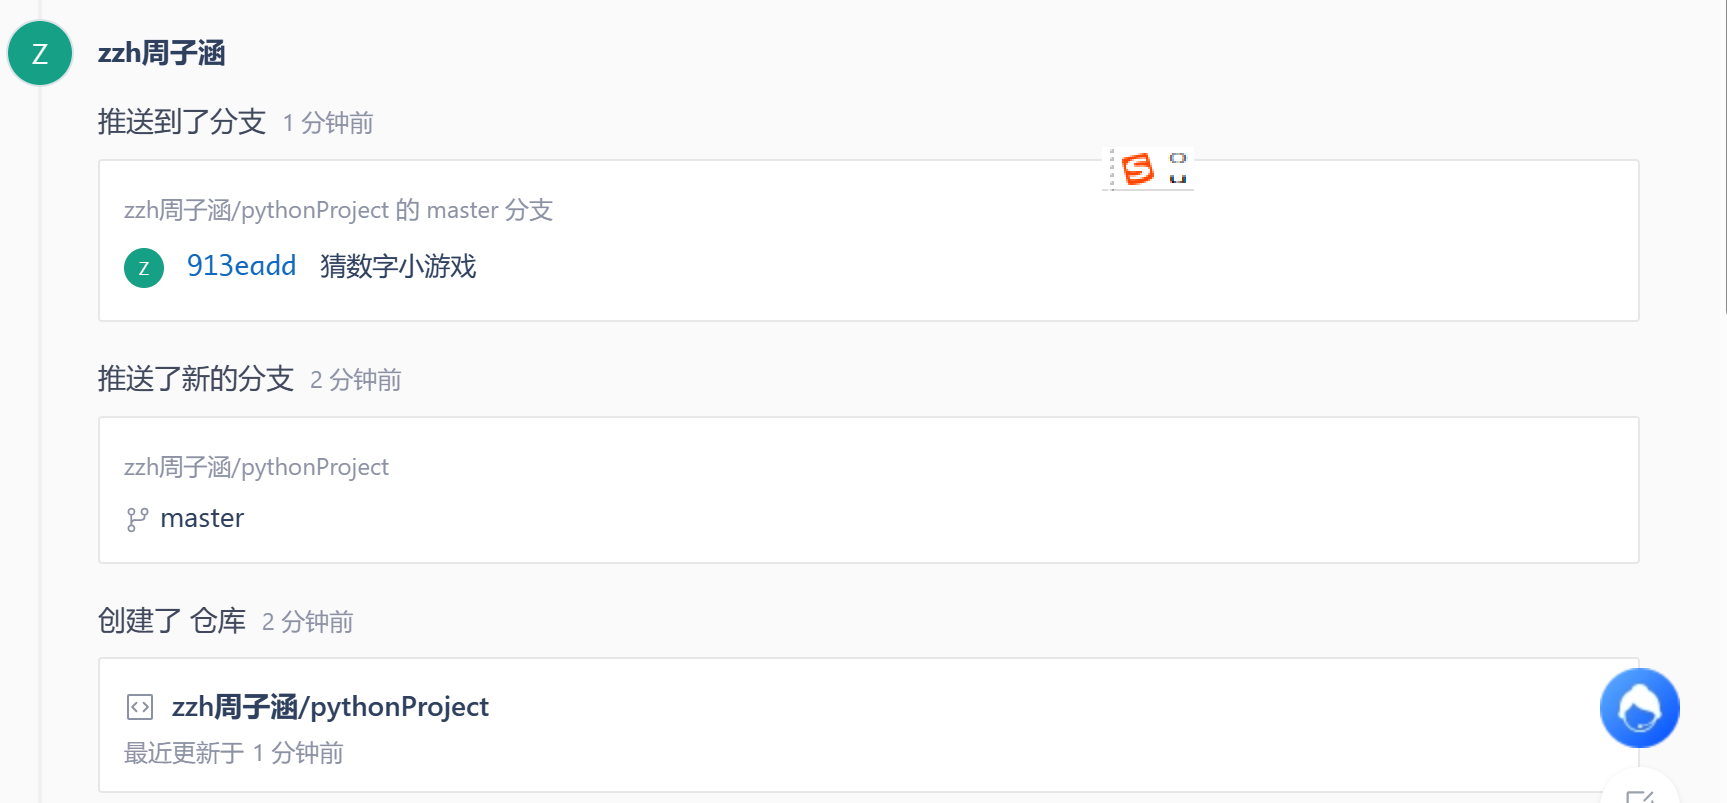This screenshot has width=1727, height=803.
Task: Open the blue customer service chat bubble
Action: click(x=1639, y=708)
